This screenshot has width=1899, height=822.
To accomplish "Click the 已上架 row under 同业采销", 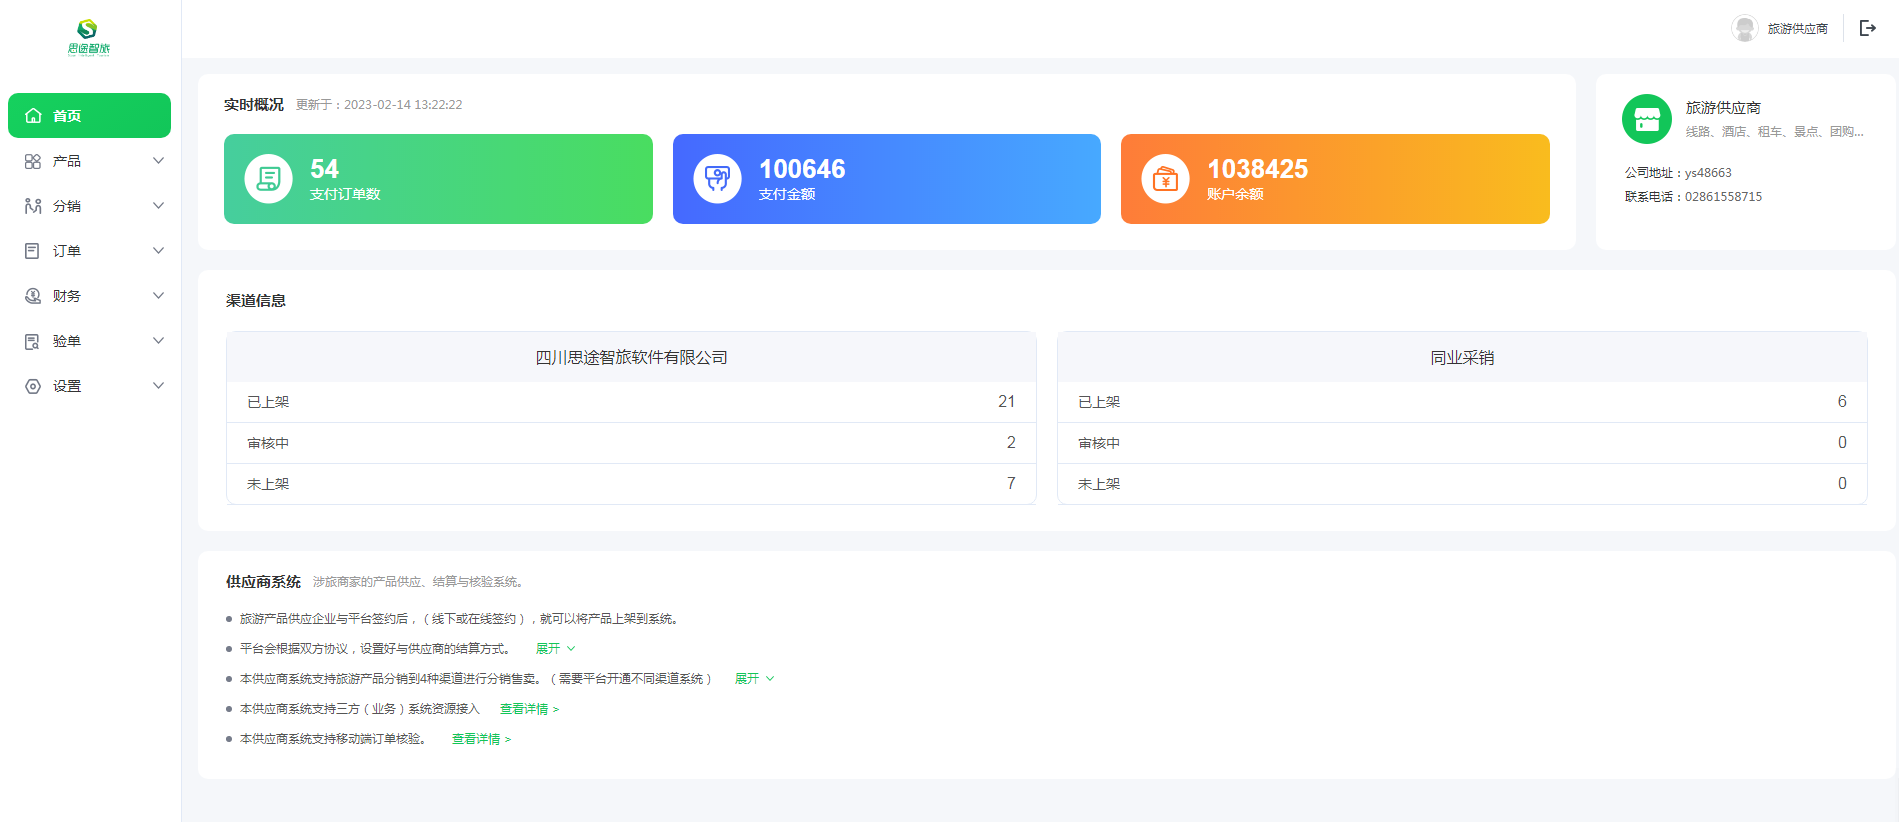I will coord(1461,402).
